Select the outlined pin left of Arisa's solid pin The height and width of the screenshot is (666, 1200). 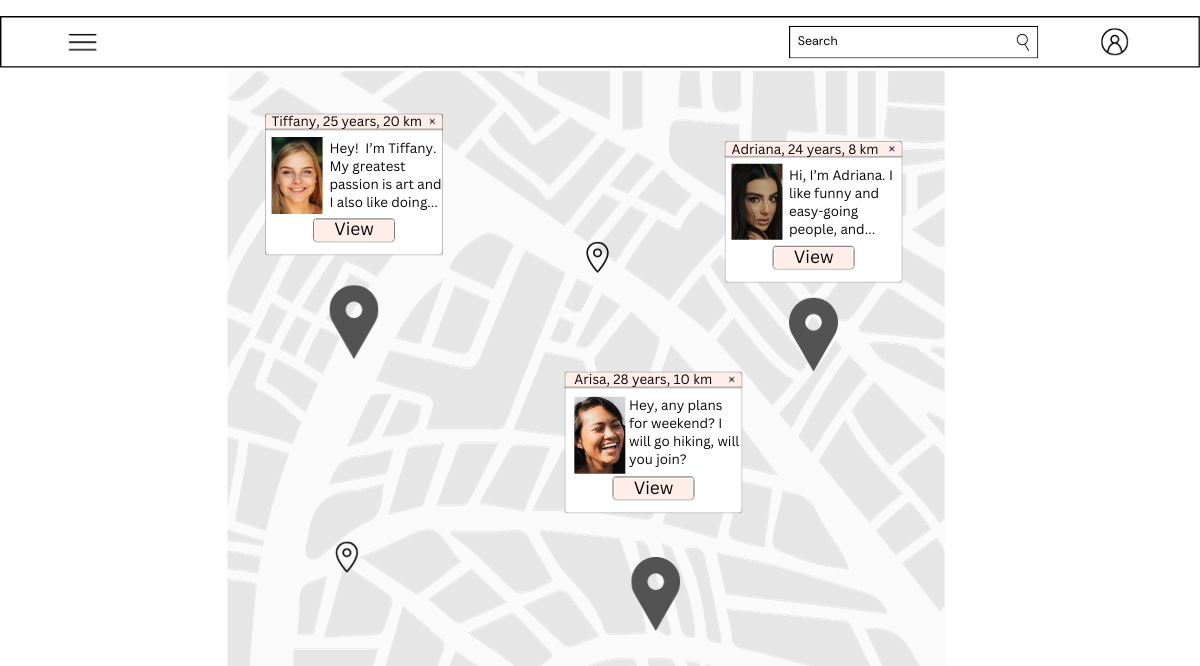point(346,556)
